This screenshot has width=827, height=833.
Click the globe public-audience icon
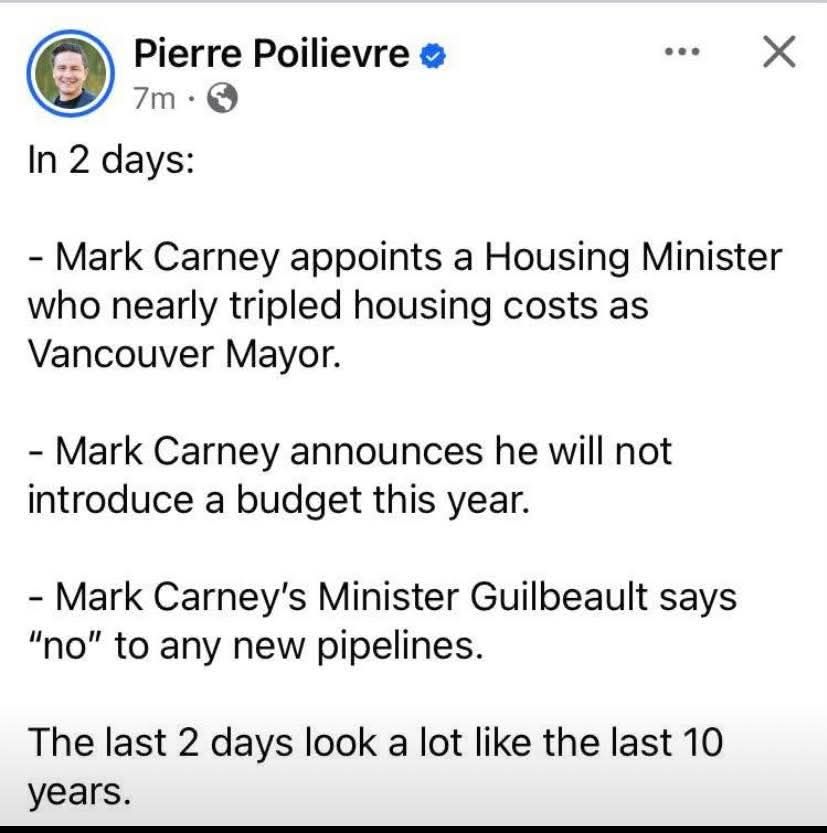point(222,98)
